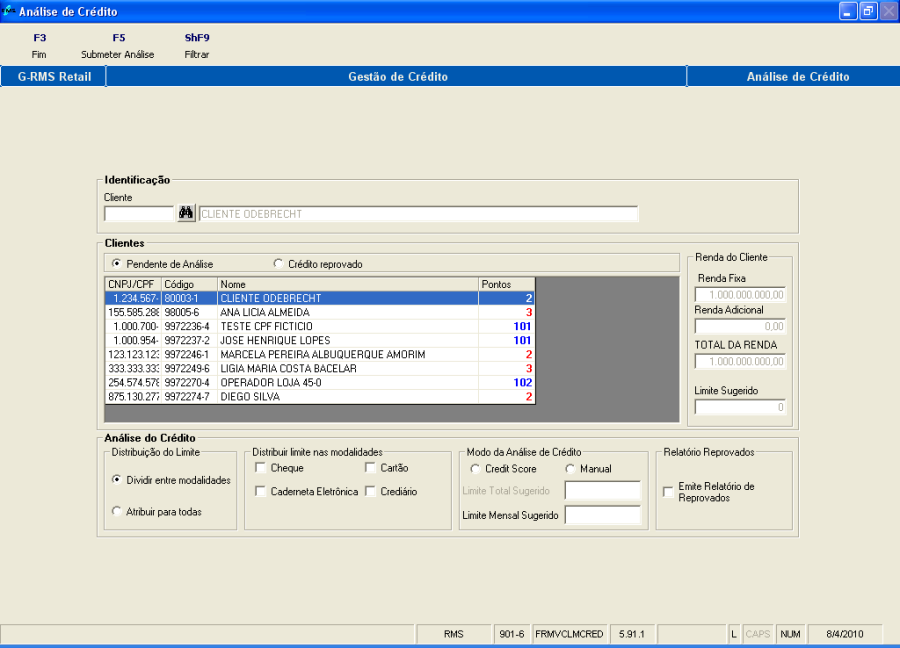This screenshot has height=648, width=900.
Task: Click the application icon in the title bar
Action: point(10,11)
